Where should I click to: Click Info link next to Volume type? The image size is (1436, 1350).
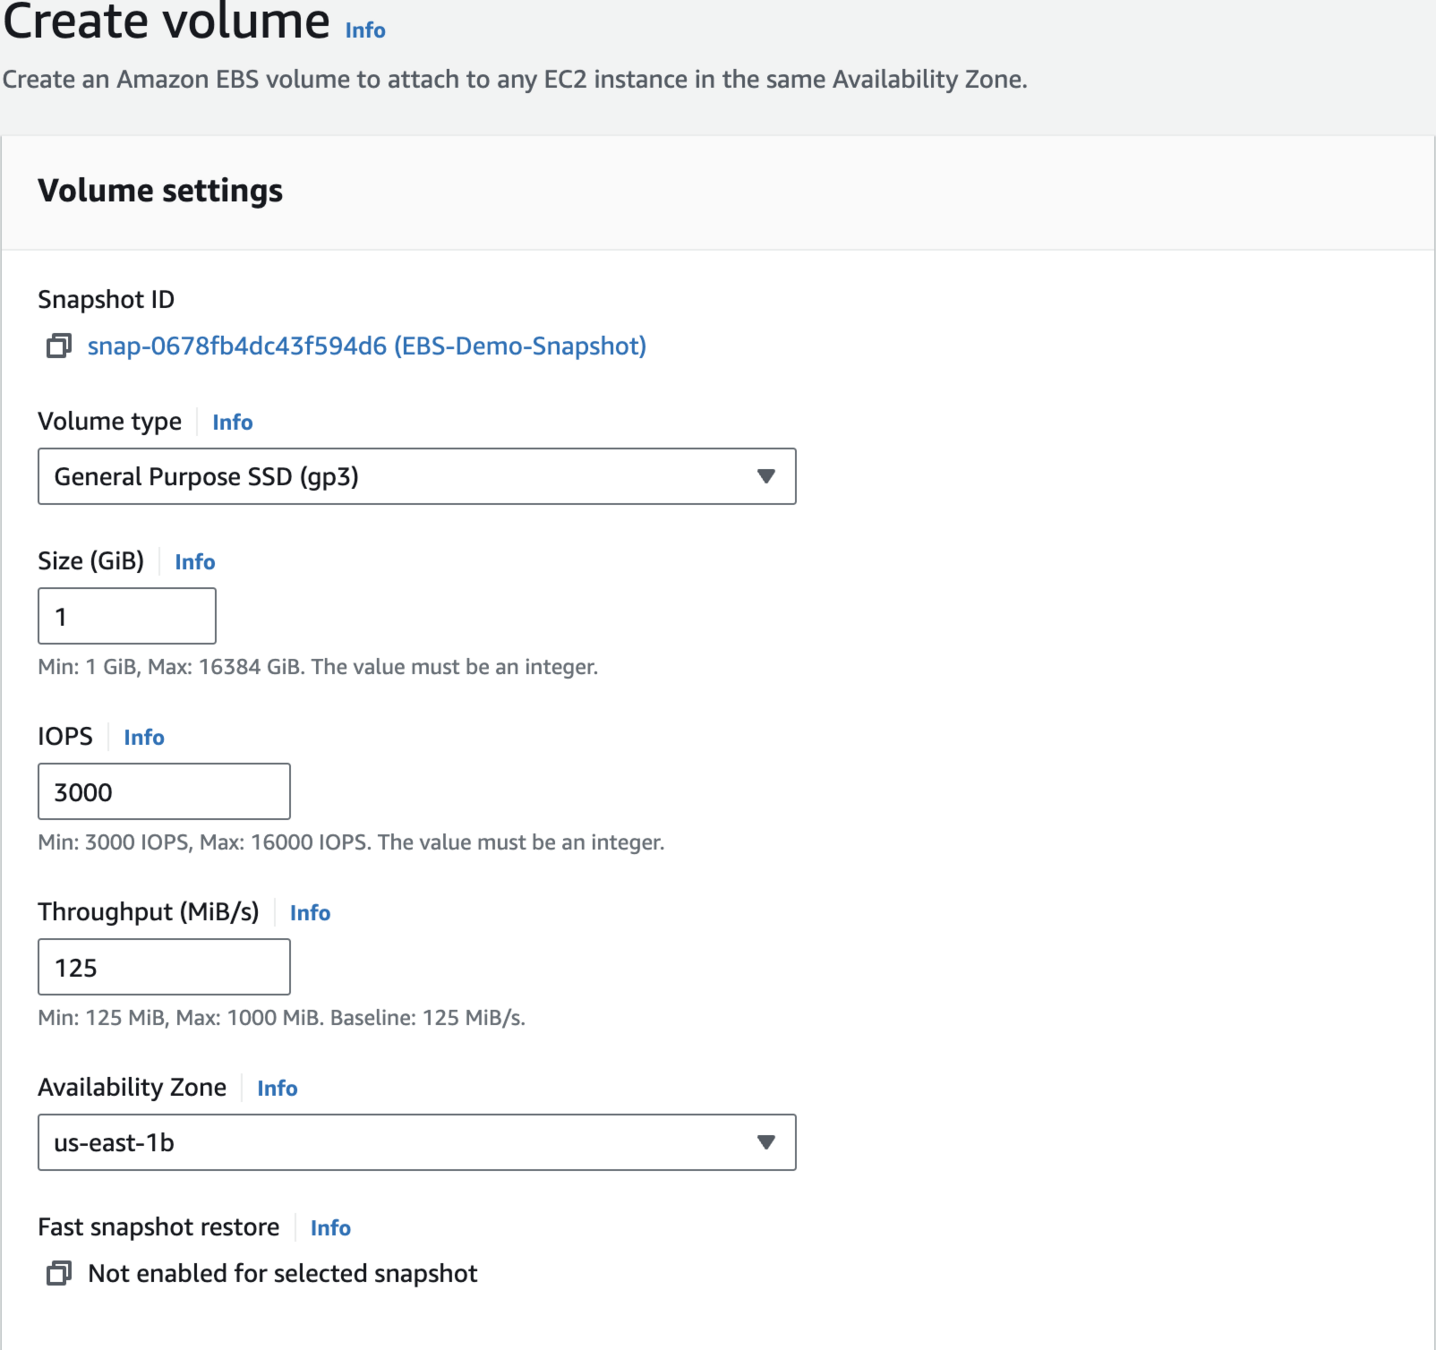tap(232, 422)
